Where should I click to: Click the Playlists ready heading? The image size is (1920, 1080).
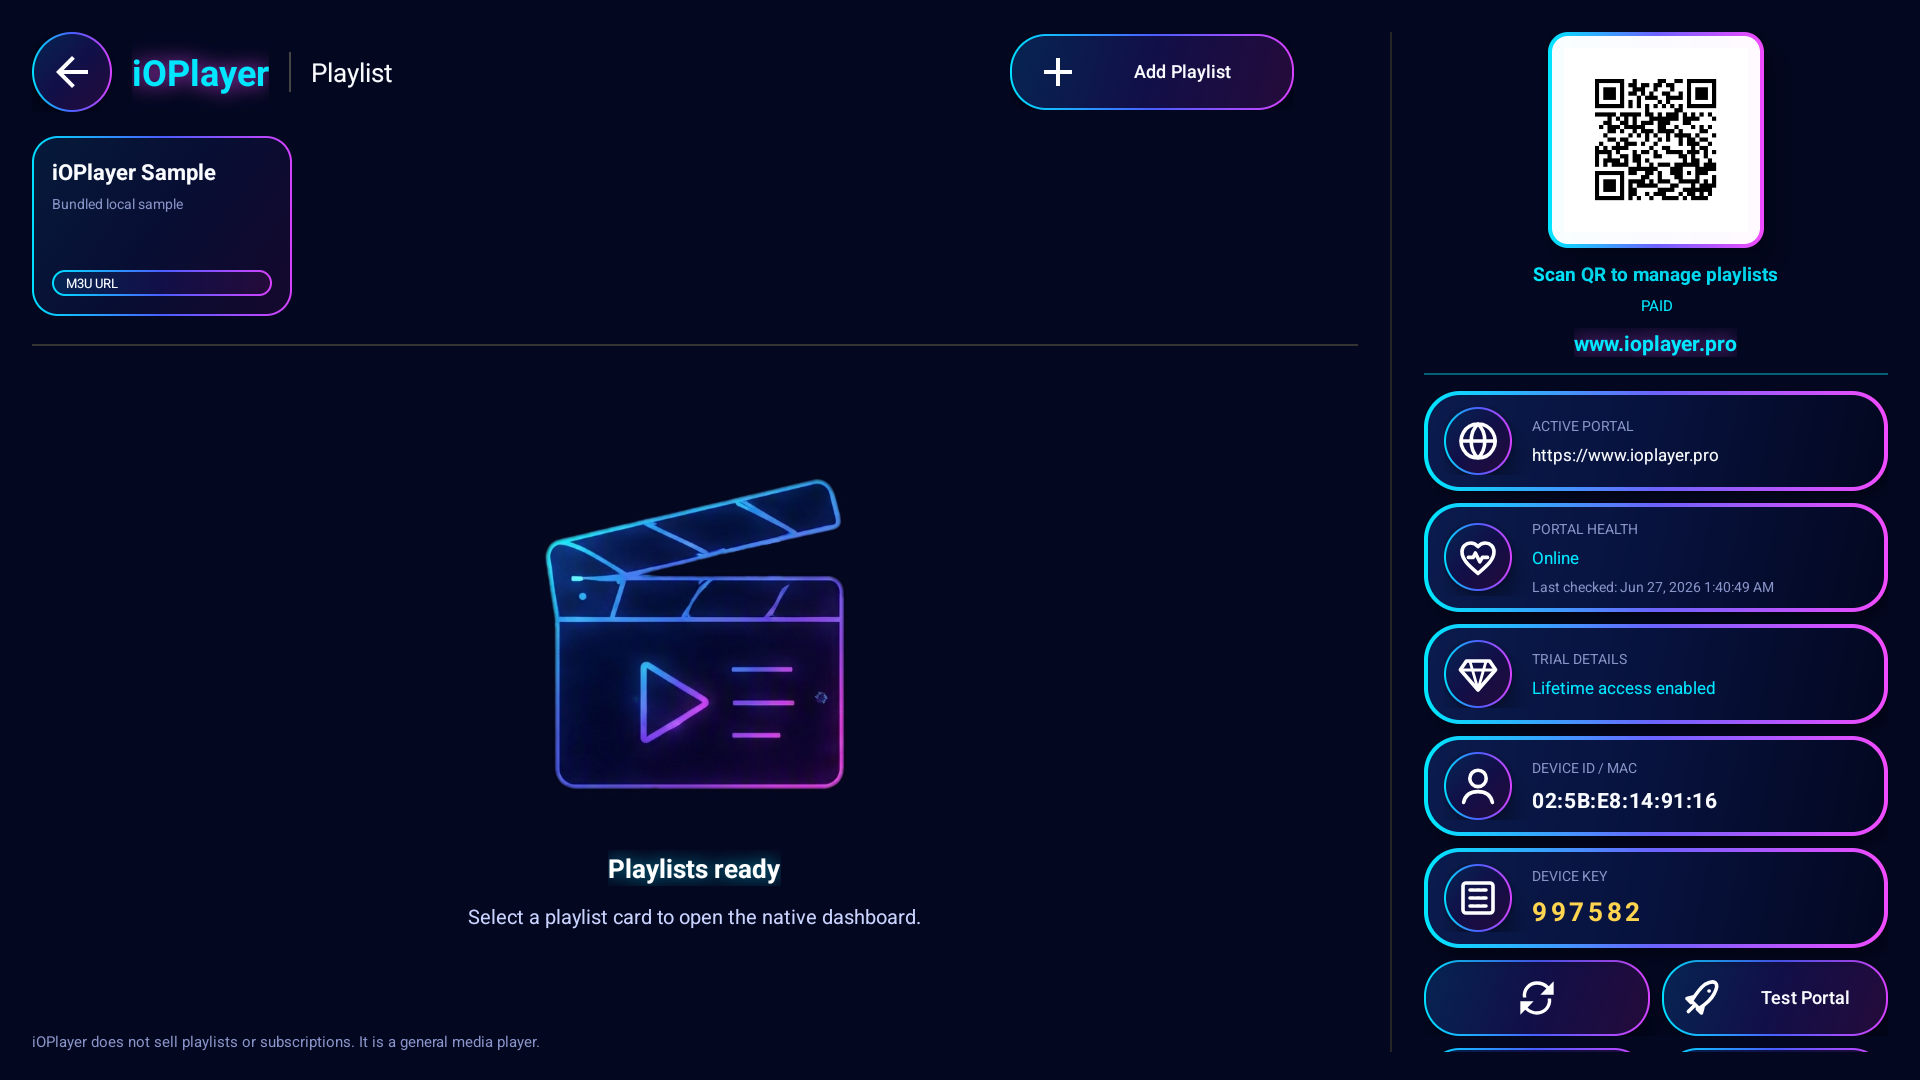(x=694, y=869)
